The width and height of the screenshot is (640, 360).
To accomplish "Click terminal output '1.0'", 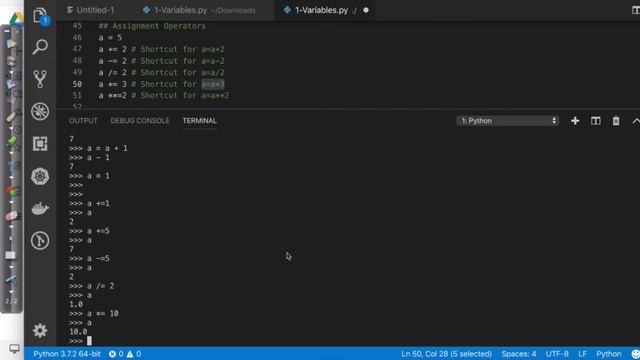I will (76, 304).
